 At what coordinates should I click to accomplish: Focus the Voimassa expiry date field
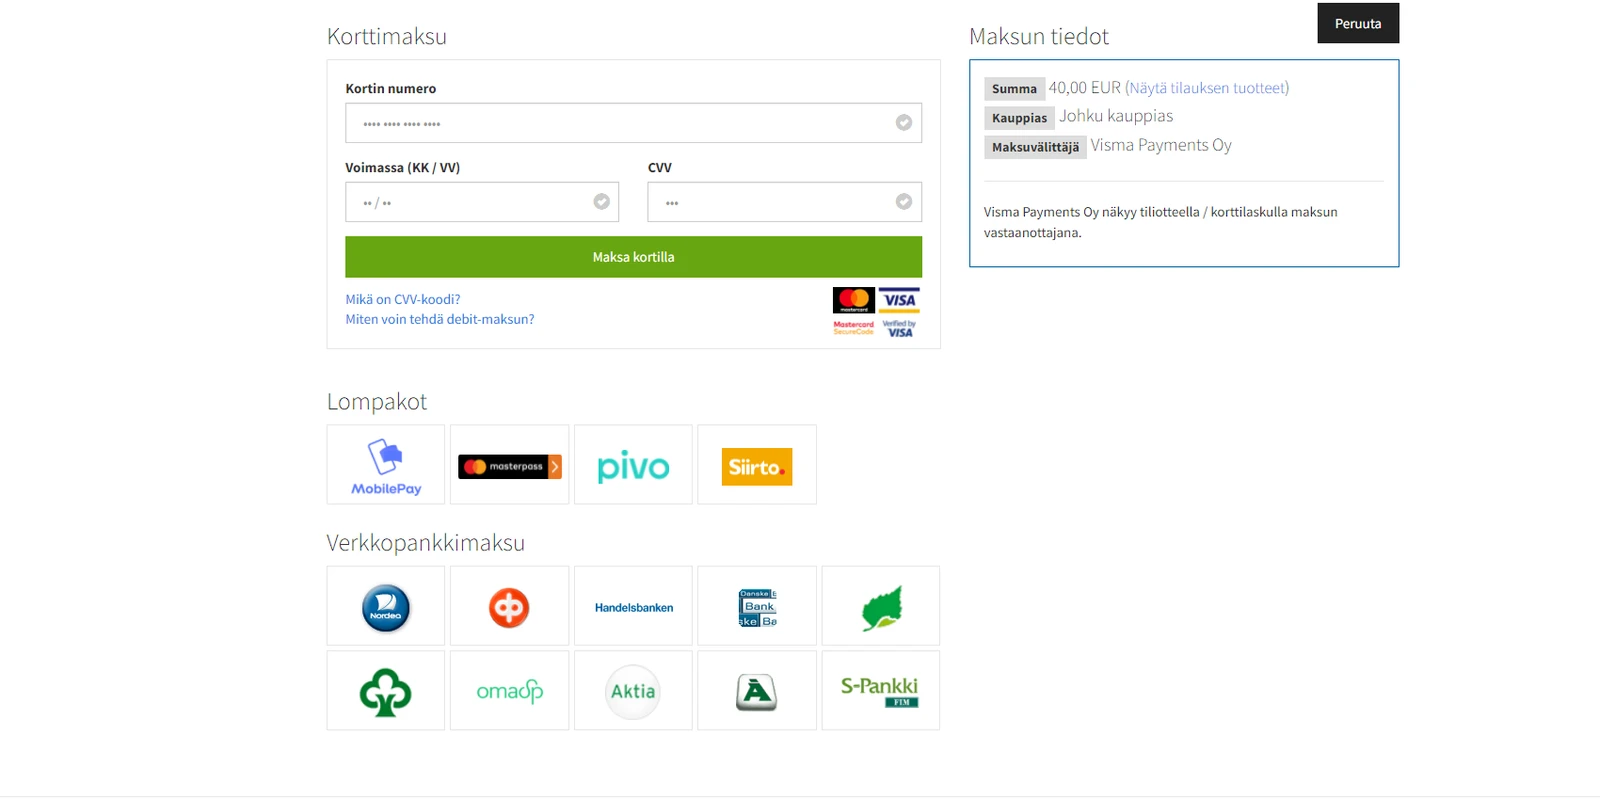[x=482, y=202]
